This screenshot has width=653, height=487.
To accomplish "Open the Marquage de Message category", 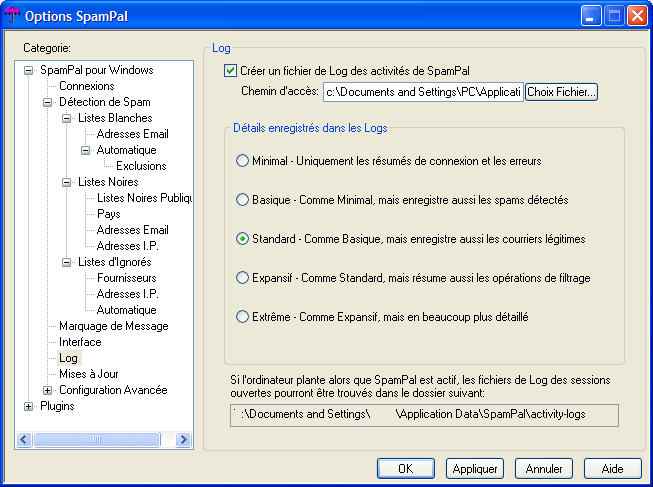I will click(114, 326).
